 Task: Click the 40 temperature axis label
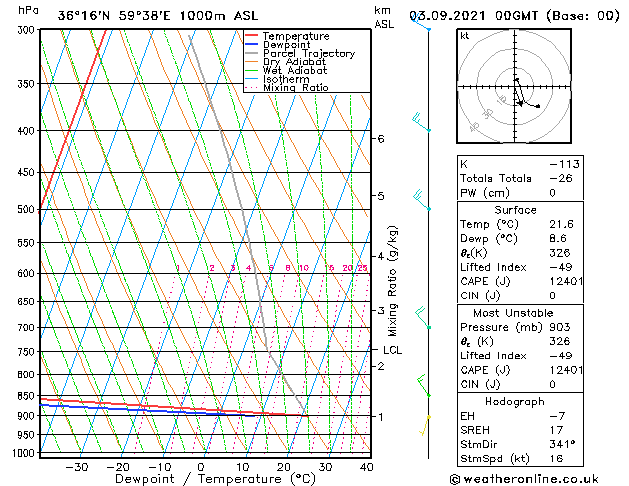366,467
